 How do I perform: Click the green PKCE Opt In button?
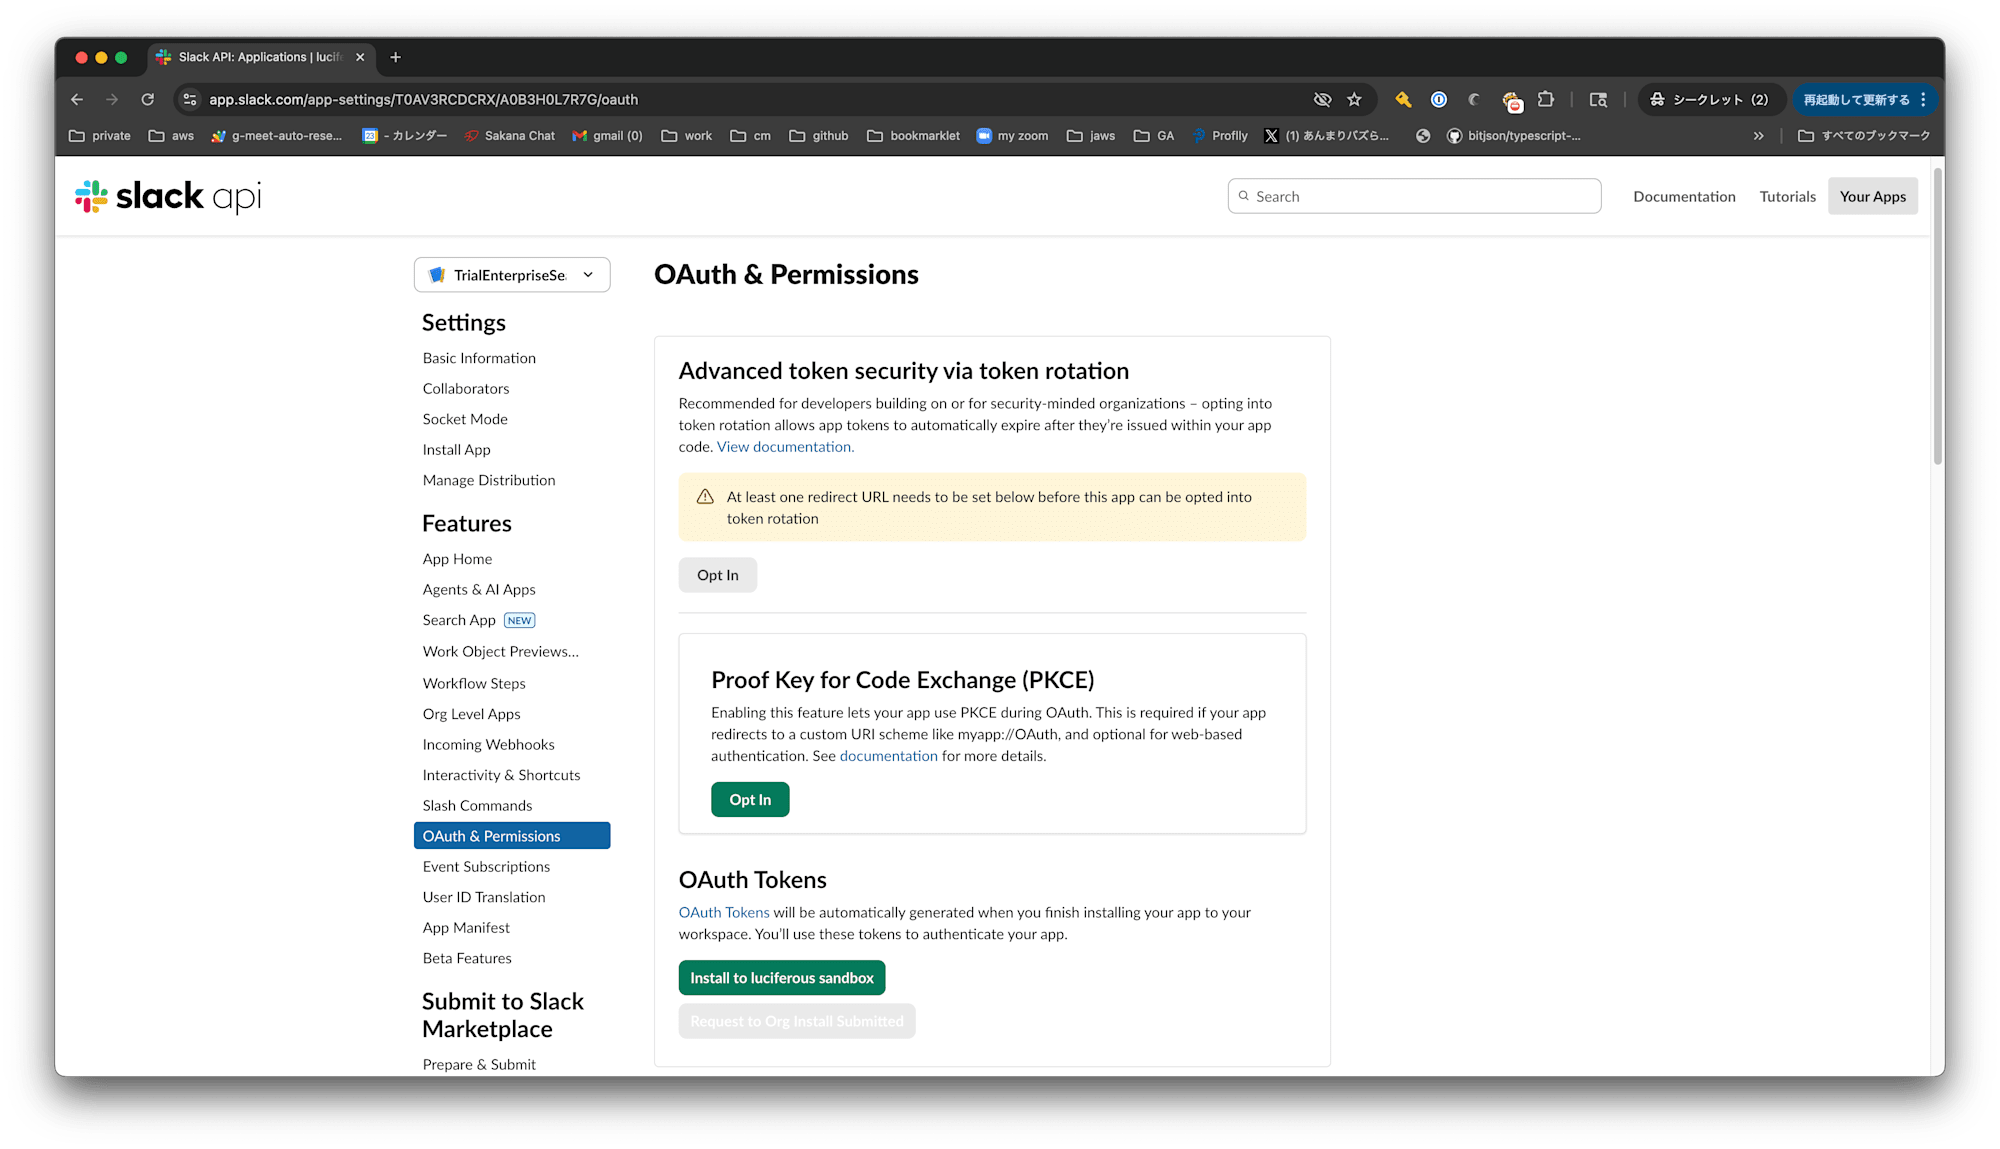pyautogui.click(x=750, y=800)
